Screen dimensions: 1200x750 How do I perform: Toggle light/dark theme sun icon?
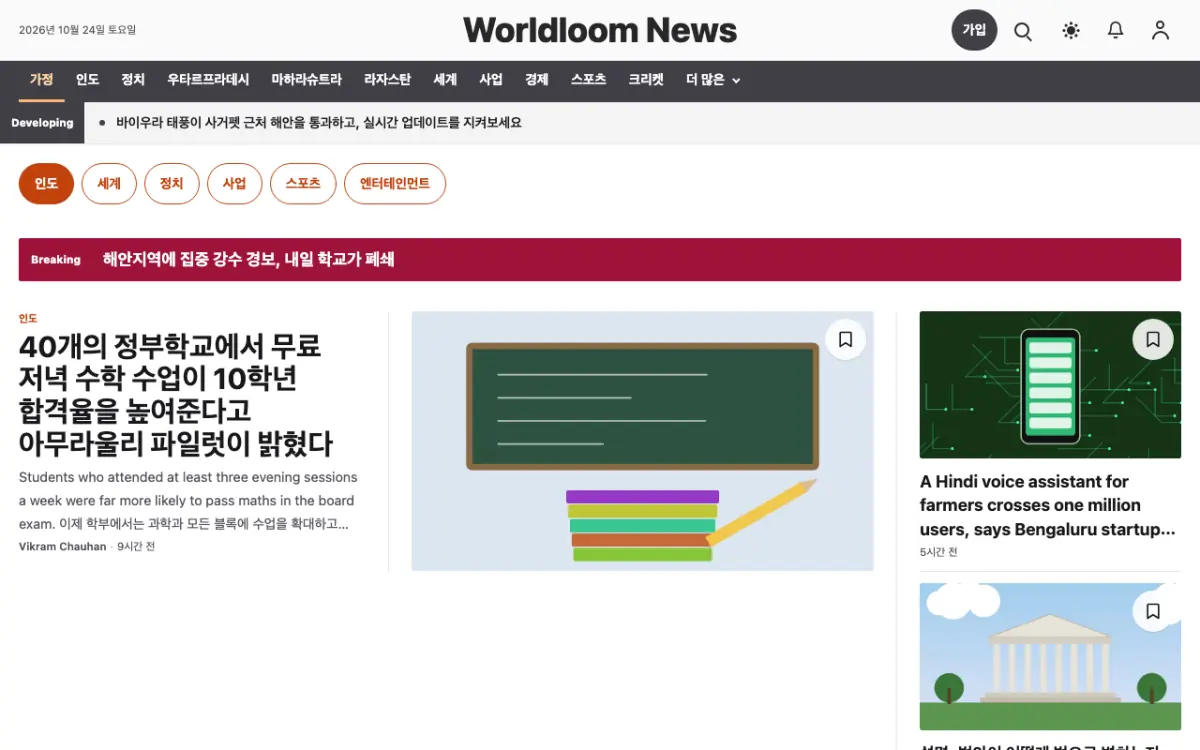pos(1071,31)
